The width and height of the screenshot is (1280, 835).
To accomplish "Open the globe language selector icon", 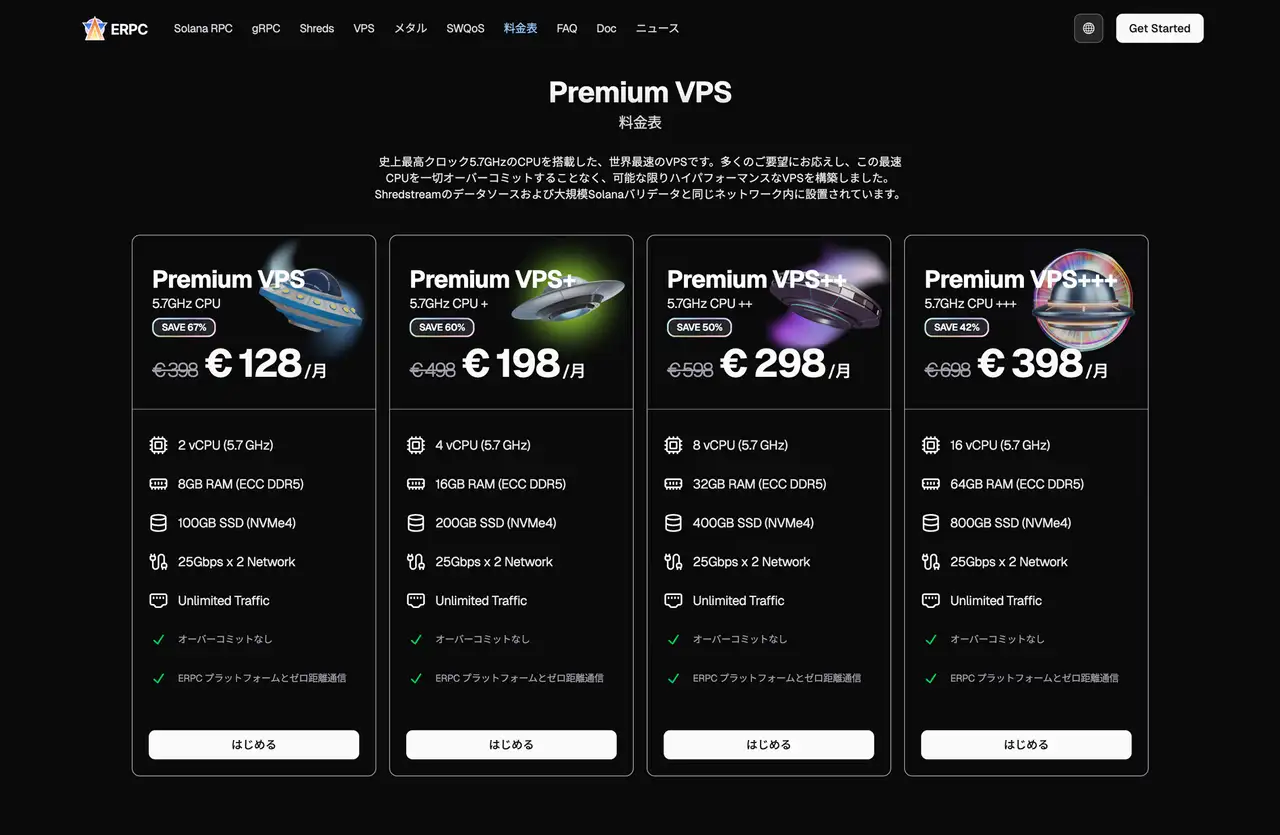I will click(x=1088, y=28).
